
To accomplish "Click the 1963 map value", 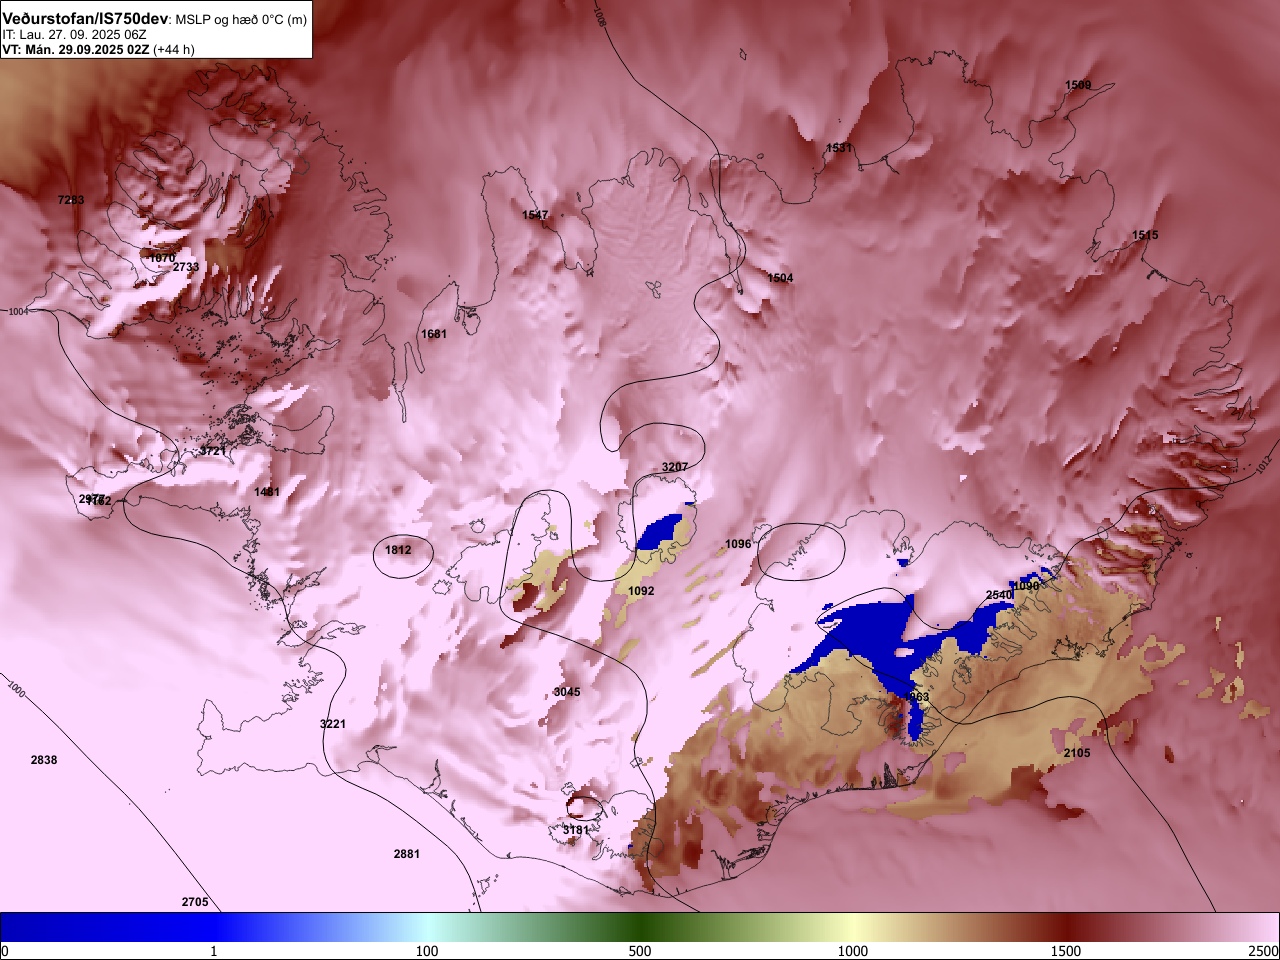I will (x=916, y=697).
